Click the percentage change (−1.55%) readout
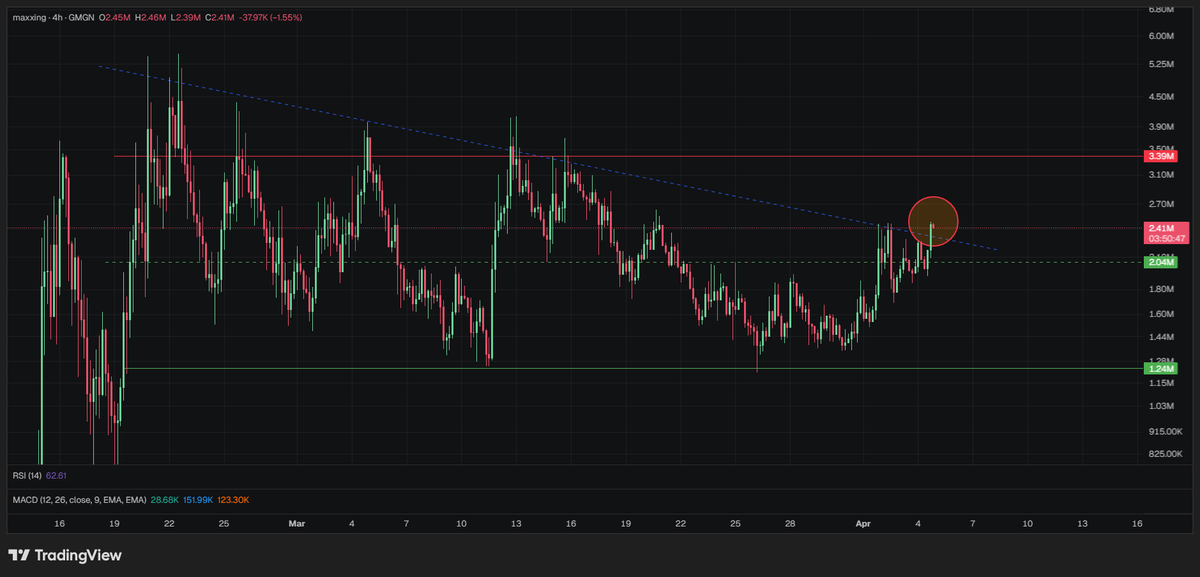Viewport: 1200px width, 577px height. (286, 18)
